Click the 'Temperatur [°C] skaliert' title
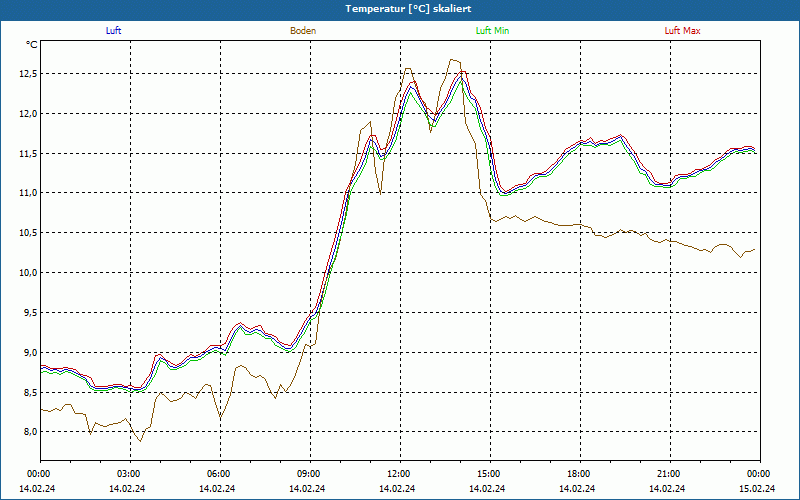The width and height of the screenshot is (800, 500). pos(408,9)
